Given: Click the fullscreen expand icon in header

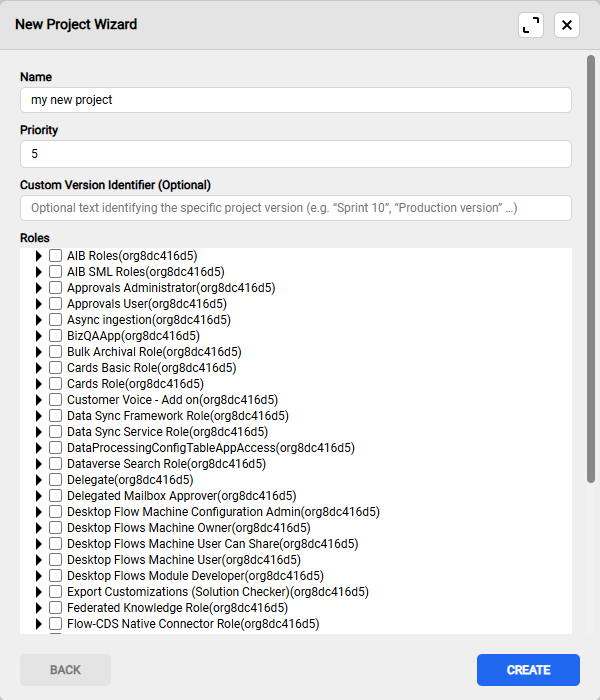Looking at the screenshot, I should coord(531,25).
